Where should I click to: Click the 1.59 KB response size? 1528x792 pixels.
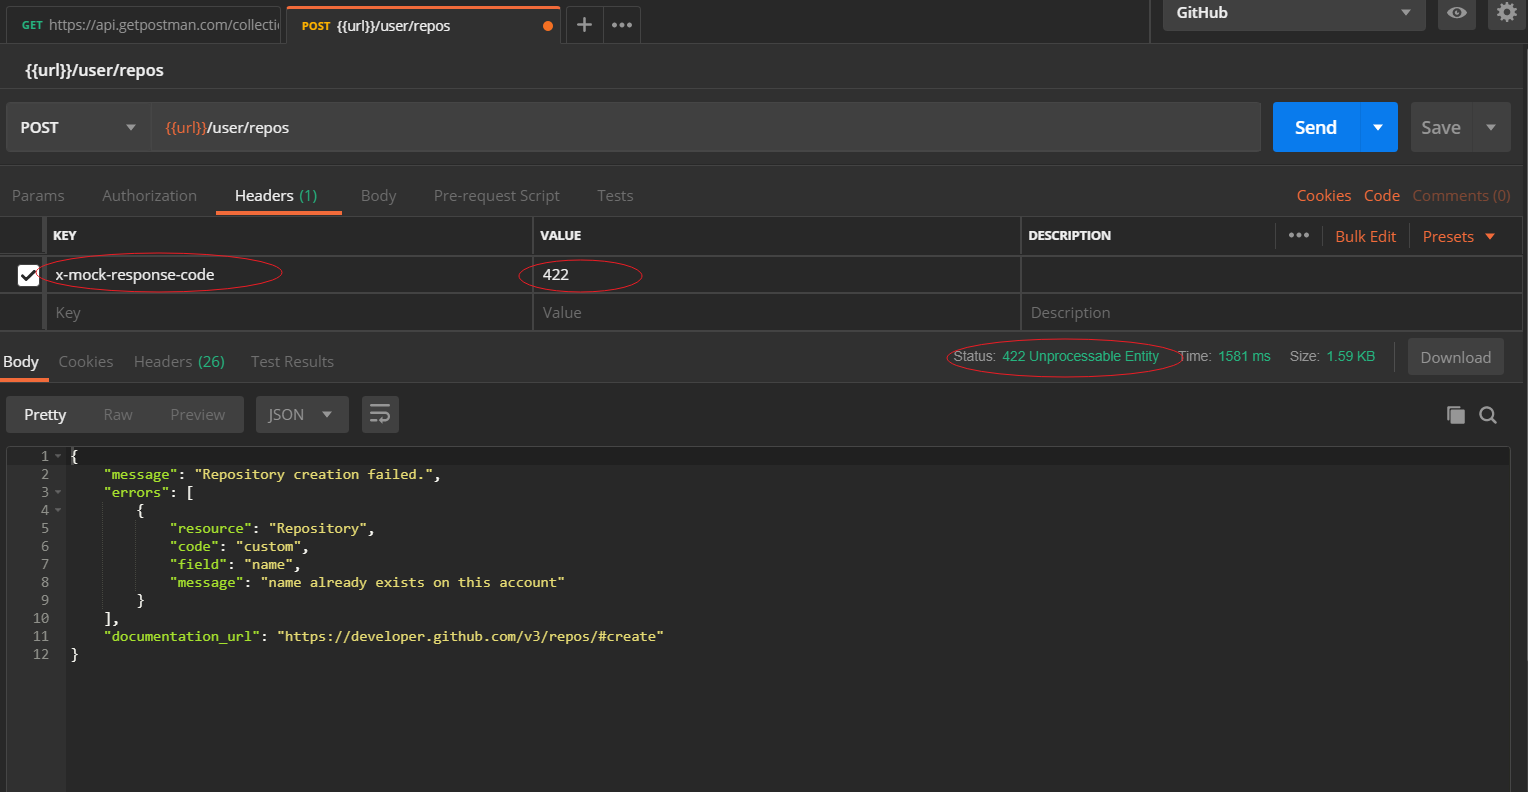coord(1351,356)
